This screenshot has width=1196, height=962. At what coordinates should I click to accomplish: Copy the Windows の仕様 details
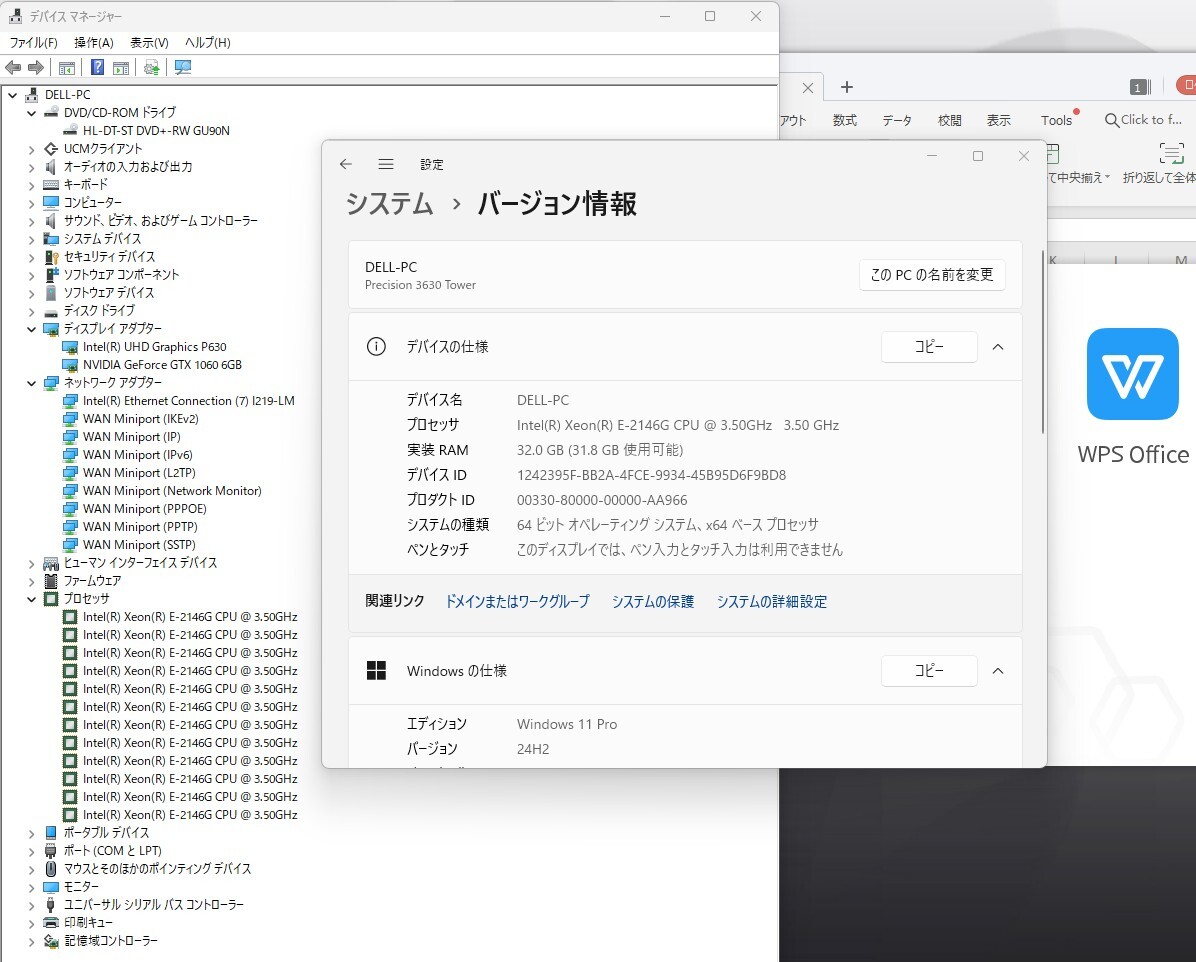929,671
